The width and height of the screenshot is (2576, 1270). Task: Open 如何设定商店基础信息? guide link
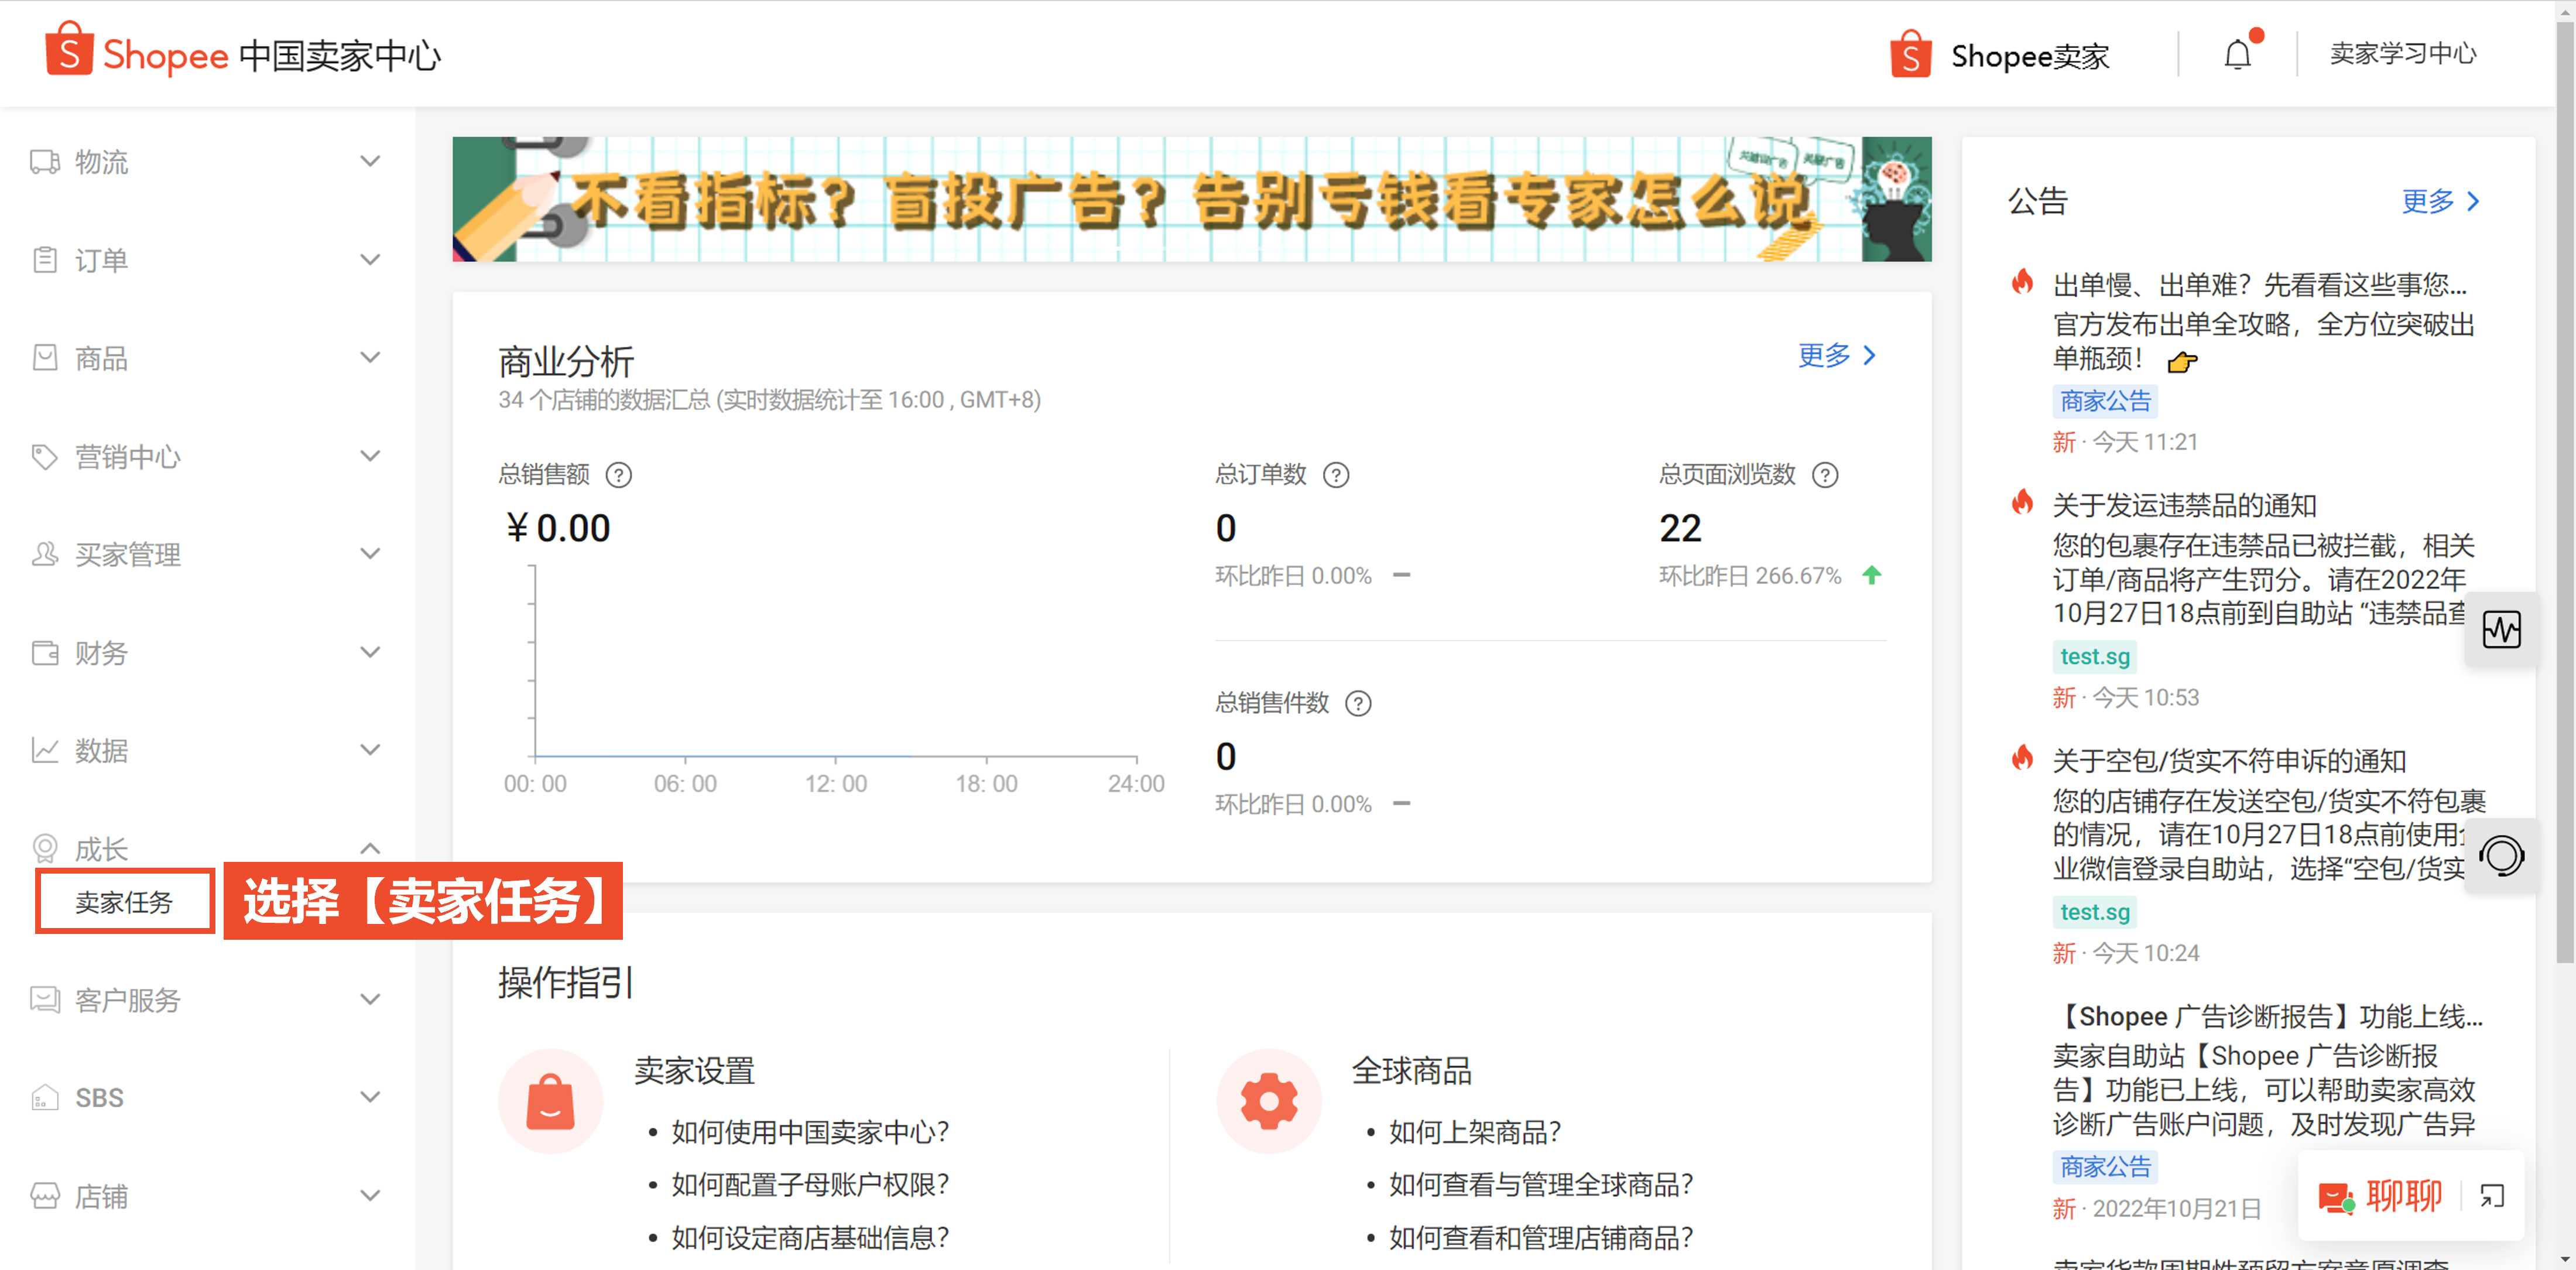pos(810,1238)
